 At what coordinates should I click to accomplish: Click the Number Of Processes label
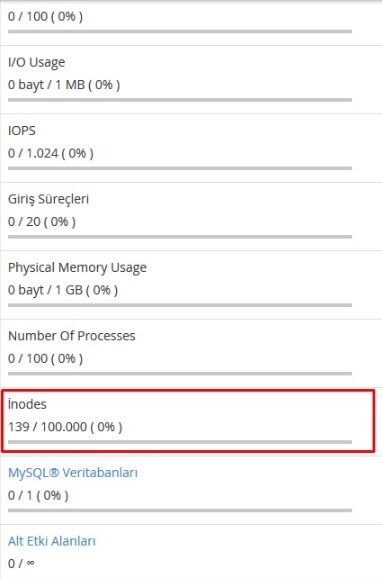point(72,336)
